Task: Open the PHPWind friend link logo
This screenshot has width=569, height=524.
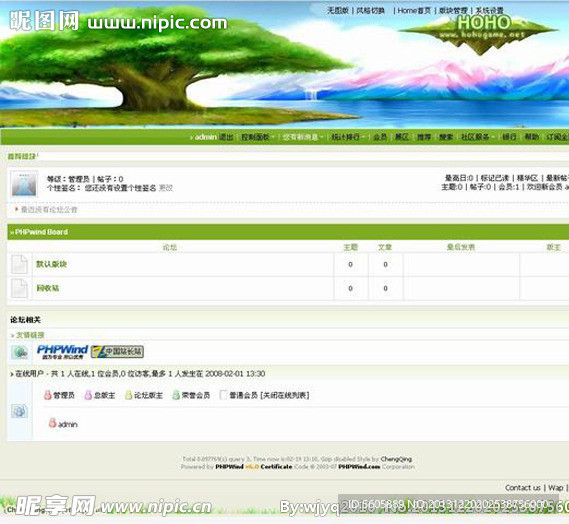Action: pyautogui.click(x=62, y=352)
